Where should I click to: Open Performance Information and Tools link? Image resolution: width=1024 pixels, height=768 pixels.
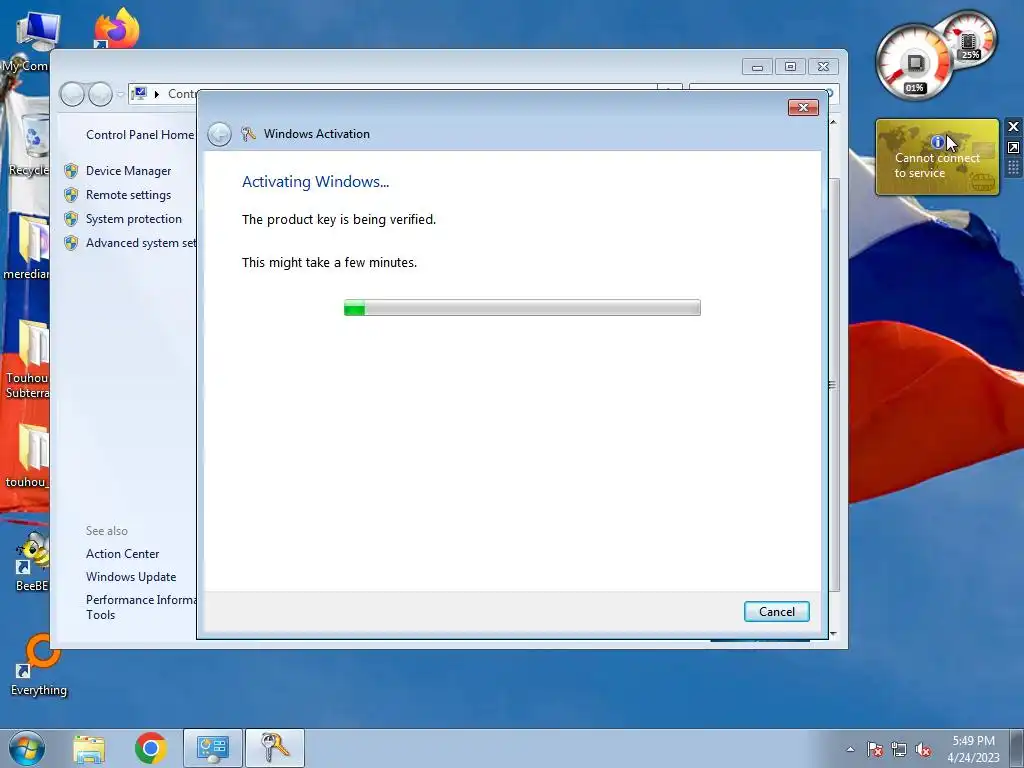pyautogui.click(x=141, y=607)
